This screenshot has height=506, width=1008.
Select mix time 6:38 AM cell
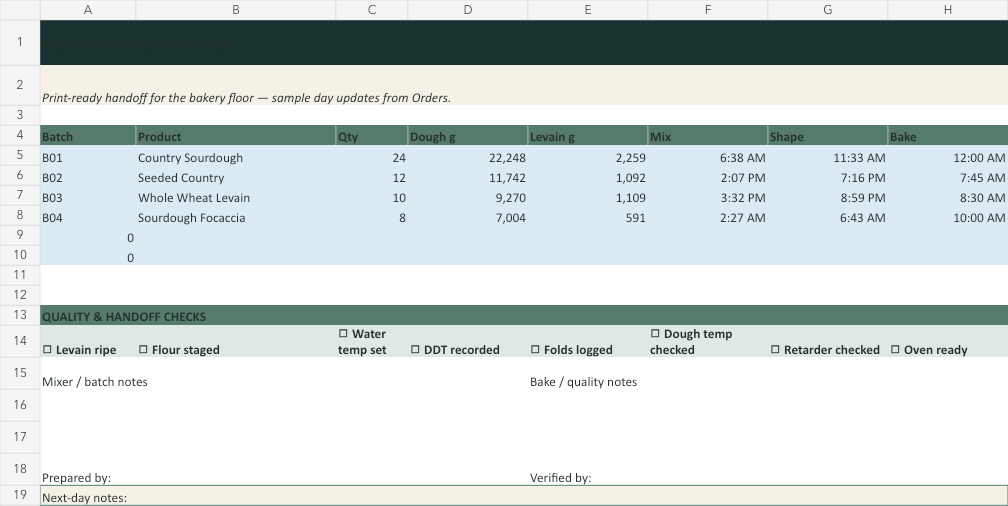click(x=708, y=156)
